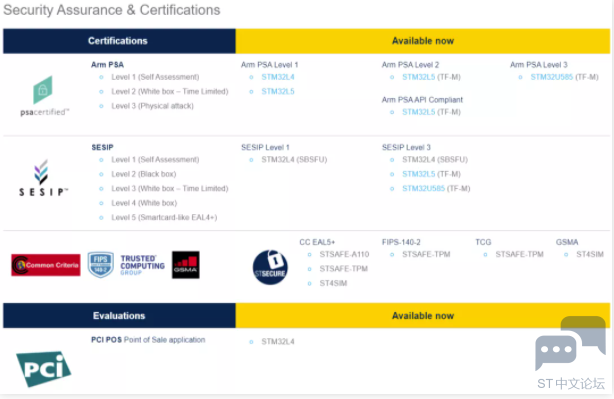The image size is (614, 399).
Task: Click the SESIP logo
Action: pyautogui.click(x=43, y=178)
